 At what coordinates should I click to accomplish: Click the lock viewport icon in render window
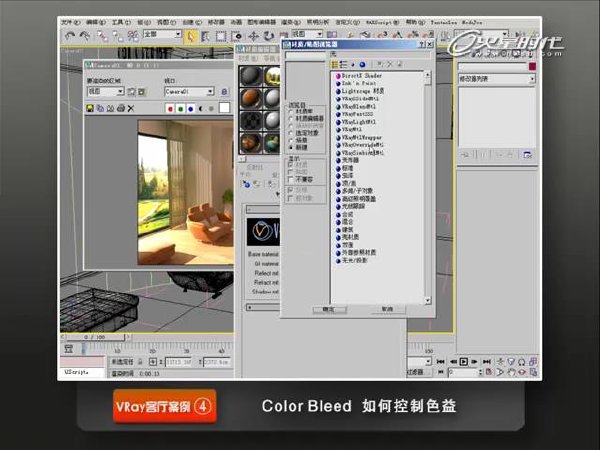tap(225, 92)
